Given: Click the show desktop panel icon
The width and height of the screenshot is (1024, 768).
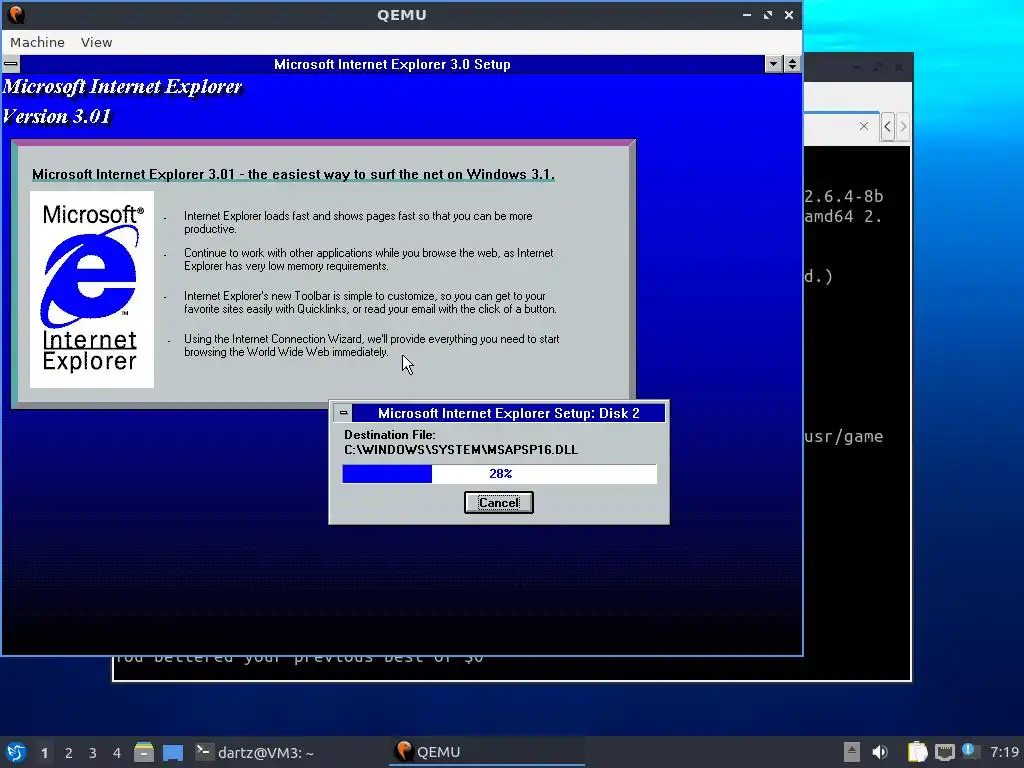Looking at the screenshot, I should pyautogui.click(x=173, y=752).
